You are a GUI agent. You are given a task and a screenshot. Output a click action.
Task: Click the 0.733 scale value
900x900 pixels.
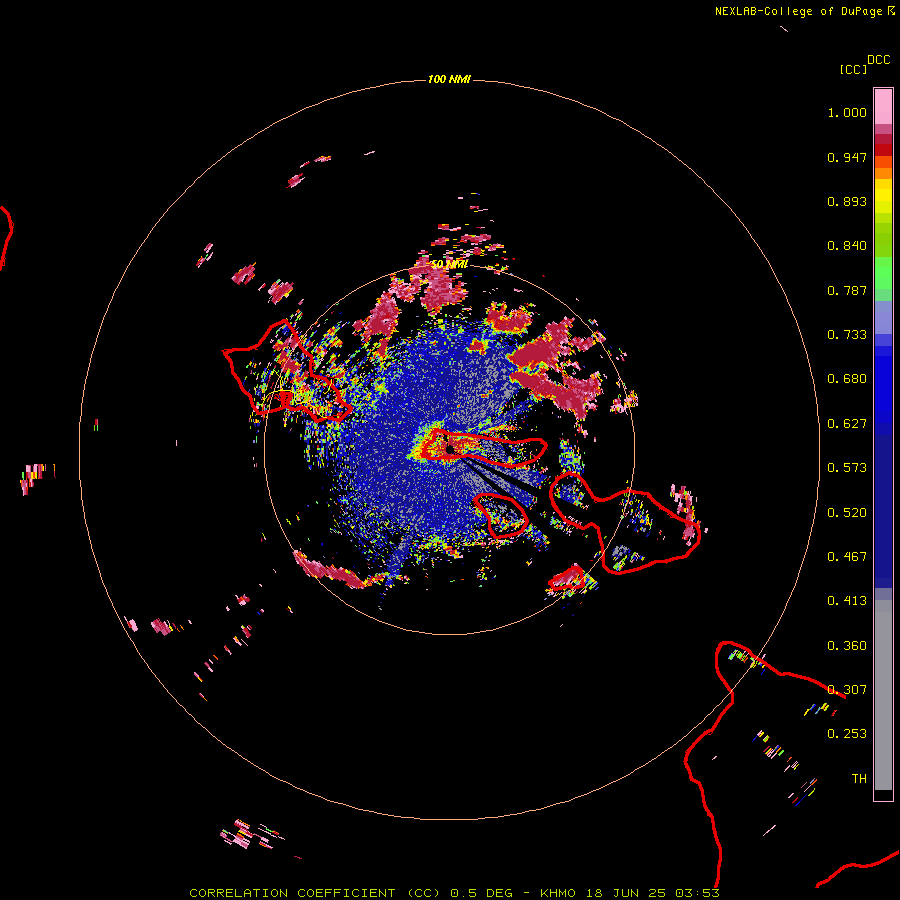(847, 335)
